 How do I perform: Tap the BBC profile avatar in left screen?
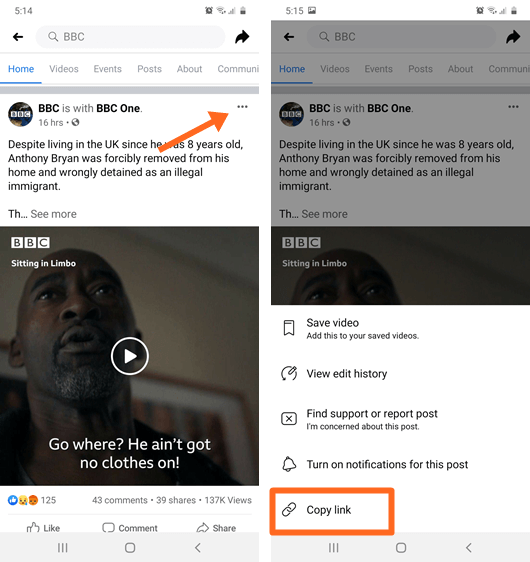pos(20,114)
